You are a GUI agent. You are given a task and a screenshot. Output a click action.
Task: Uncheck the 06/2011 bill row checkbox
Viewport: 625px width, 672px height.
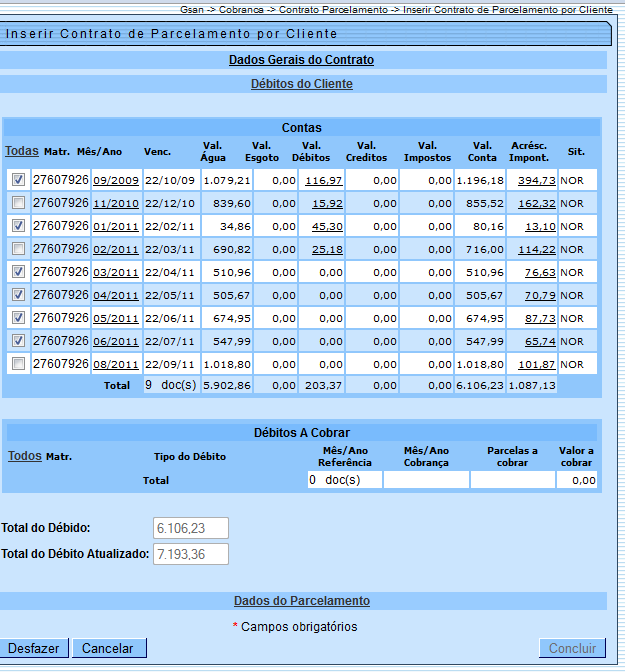click(18, 341)
